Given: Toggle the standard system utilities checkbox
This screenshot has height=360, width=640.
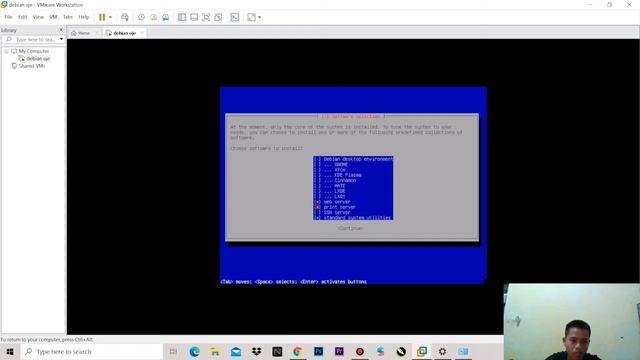Looking at the screenshot, I should 317,218.
